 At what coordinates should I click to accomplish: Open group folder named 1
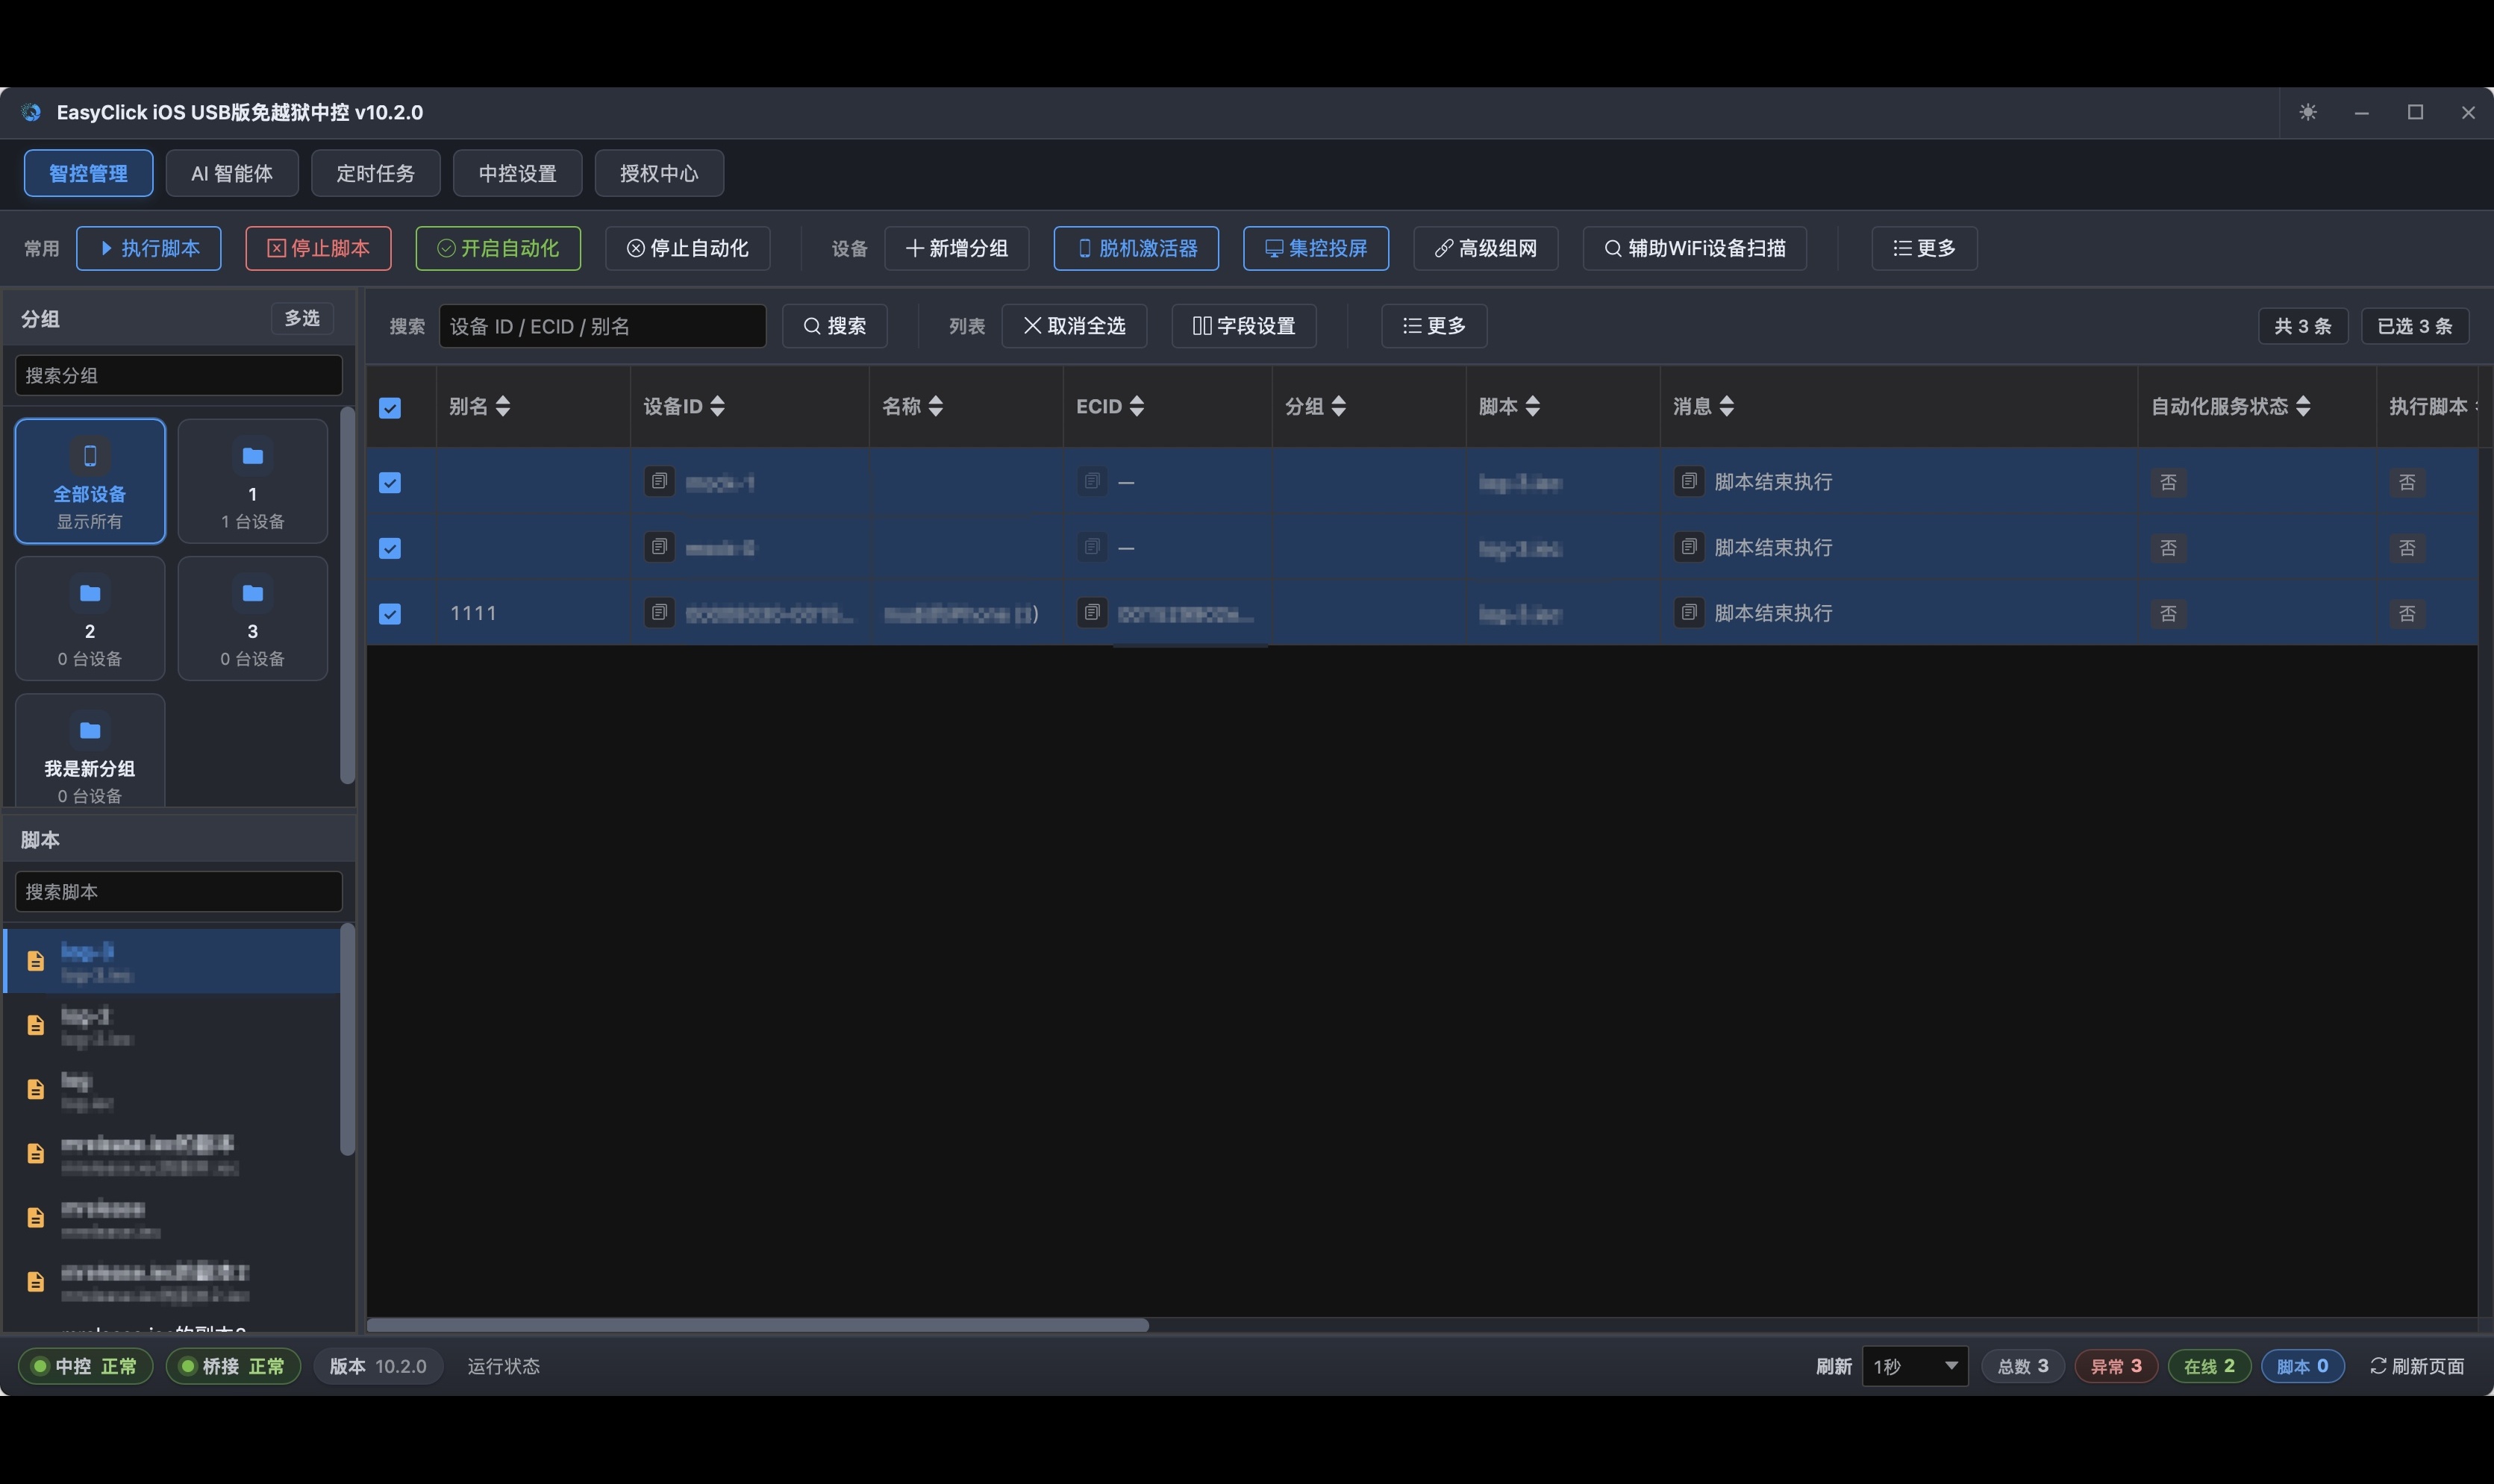pos(253,481)
